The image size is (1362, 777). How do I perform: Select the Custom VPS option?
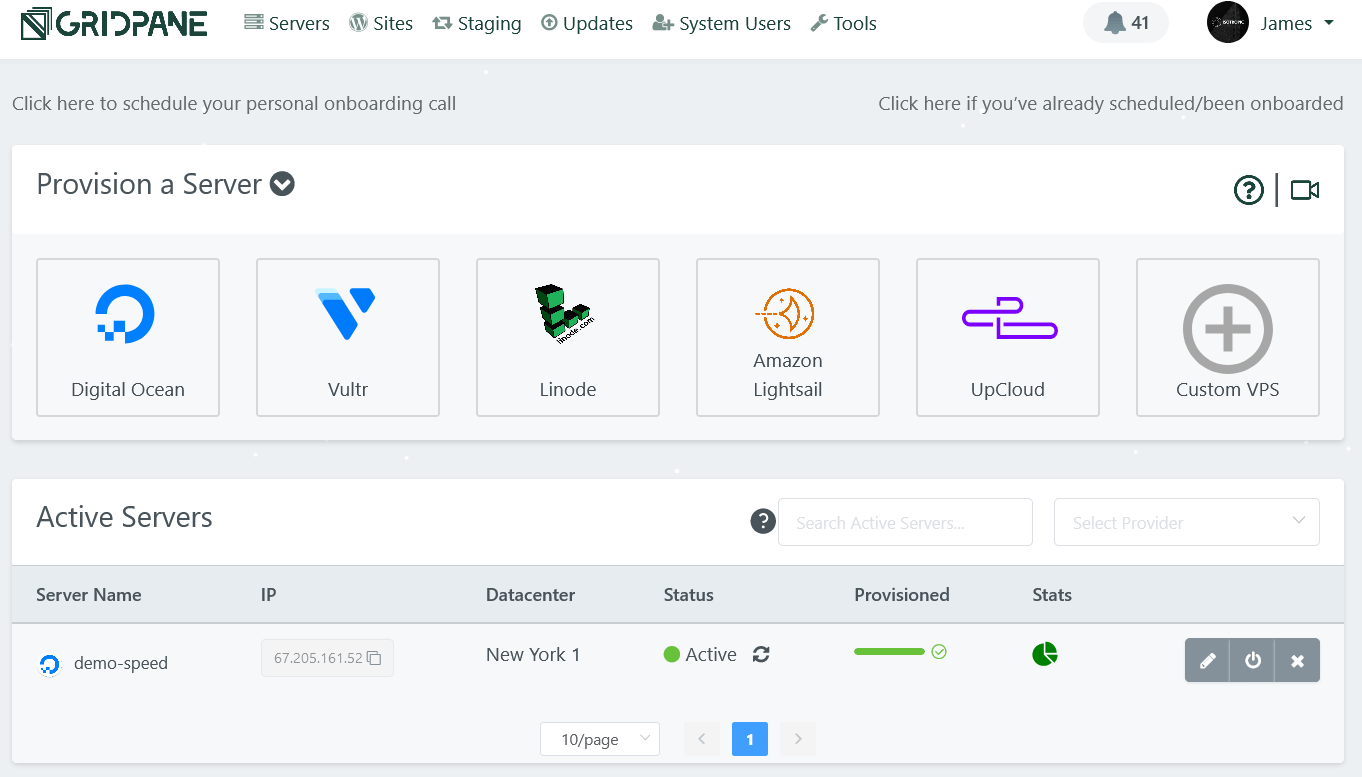1228,337
